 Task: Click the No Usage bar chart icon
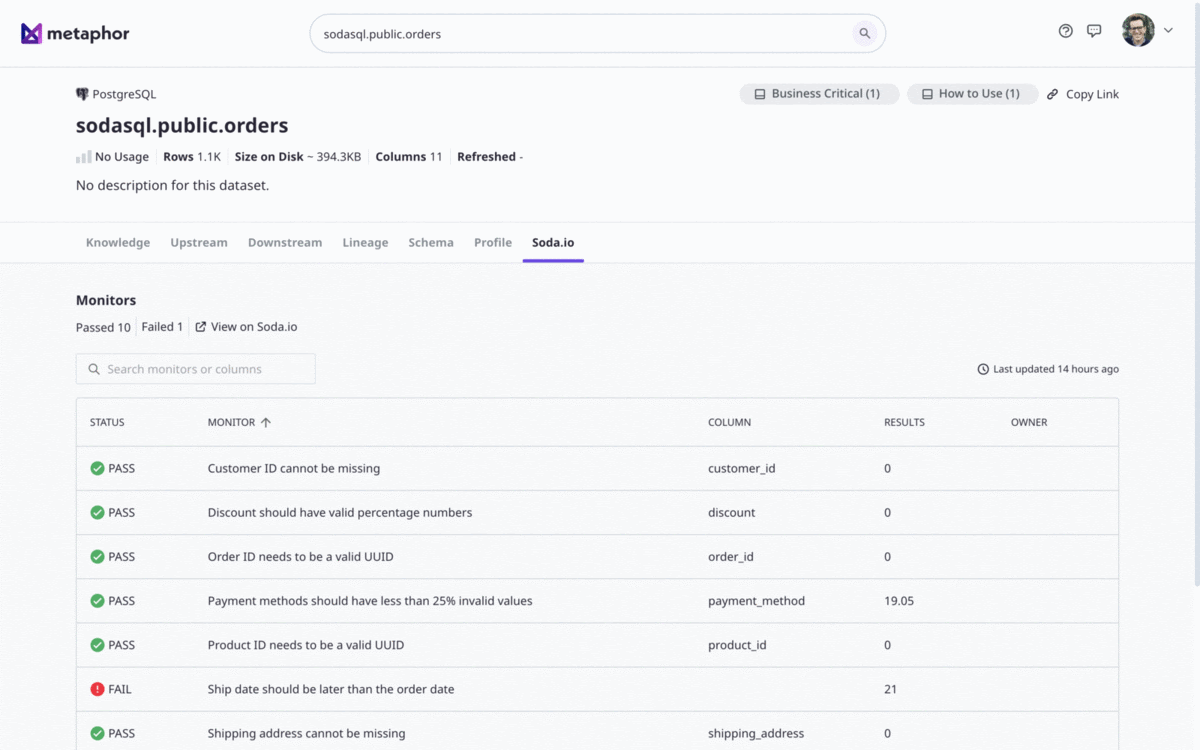point(84,157)
